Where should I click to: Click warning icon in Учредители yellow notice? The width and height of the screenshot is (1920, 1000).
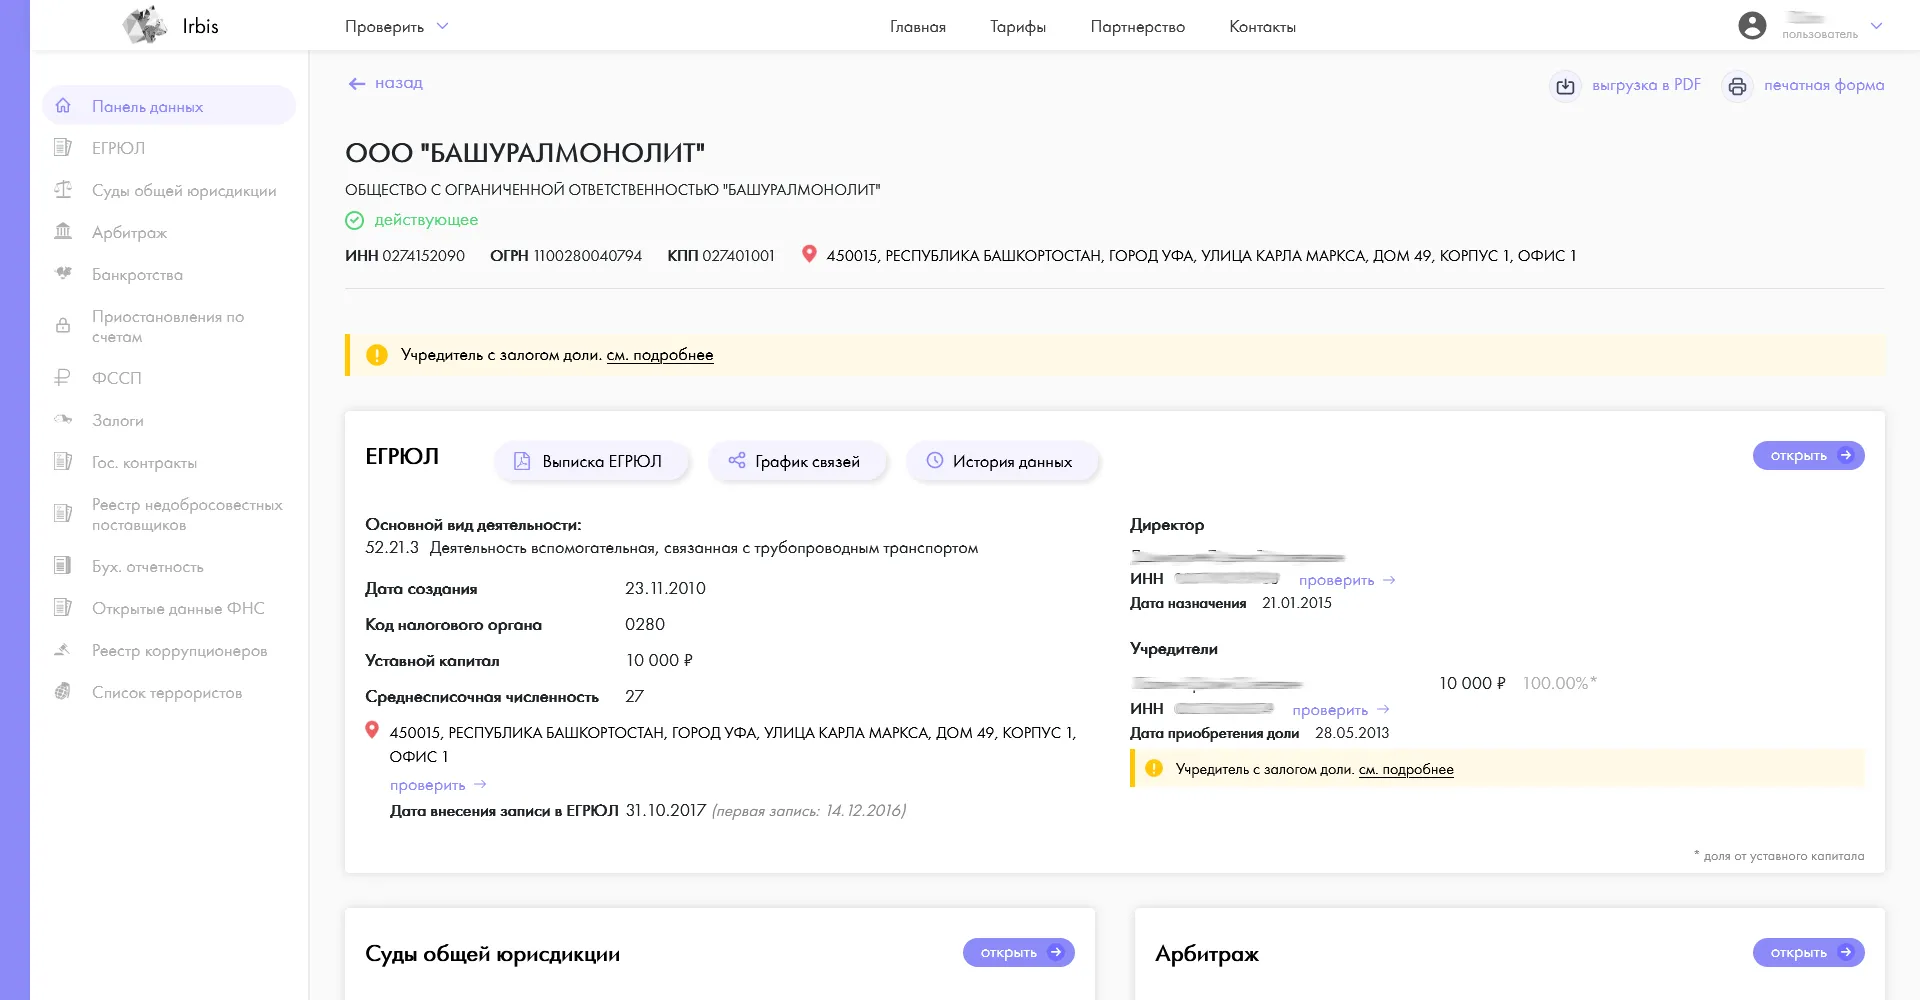[x=1154, y=768]
